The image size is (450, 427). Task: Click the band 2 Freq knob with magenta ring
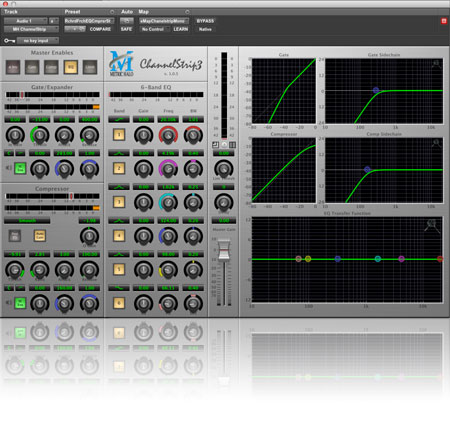(x=168, y=169)
